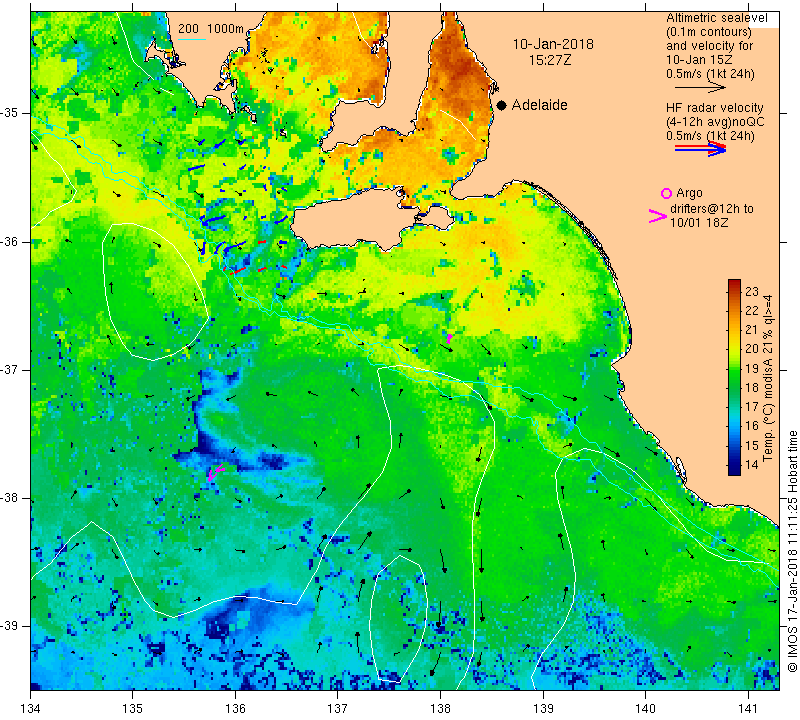Click the magenta drifter arrowhead legend symbol
This screenshot has height=720, width=800.
[x=657, y=216]
